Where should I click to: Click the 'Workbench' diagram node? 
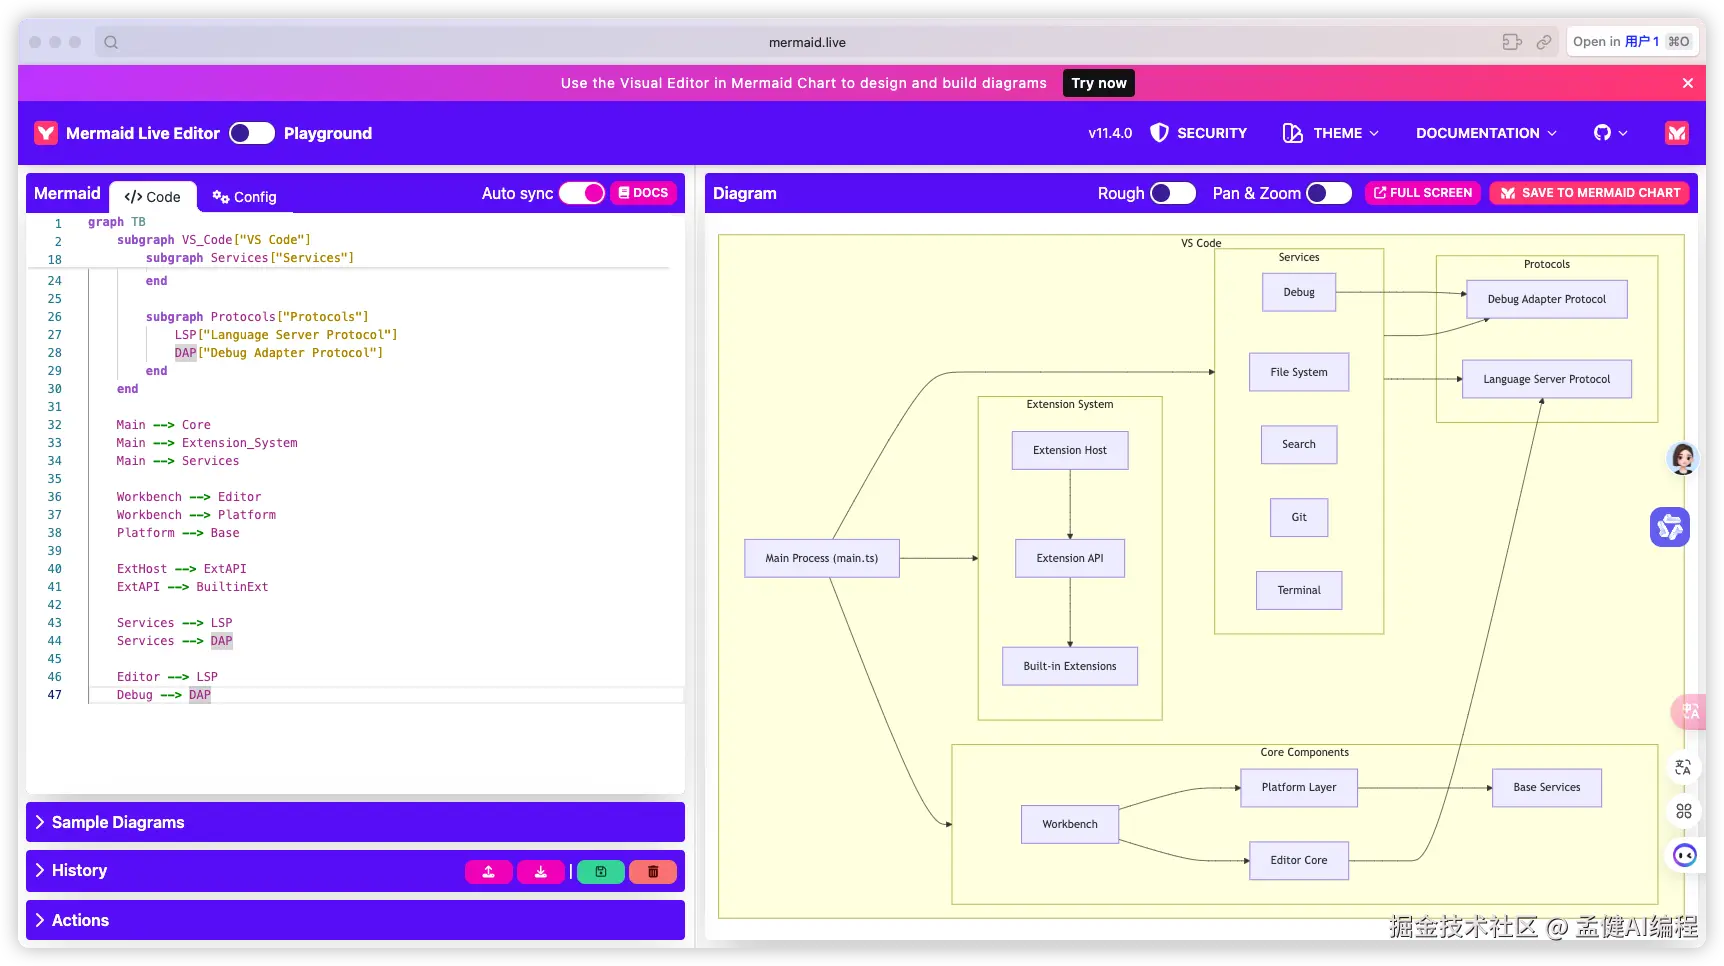1070,824
